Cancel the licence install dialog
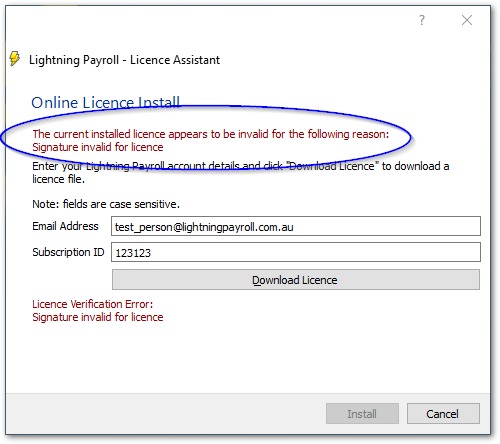The image size is (500, 444). point(443,414)
